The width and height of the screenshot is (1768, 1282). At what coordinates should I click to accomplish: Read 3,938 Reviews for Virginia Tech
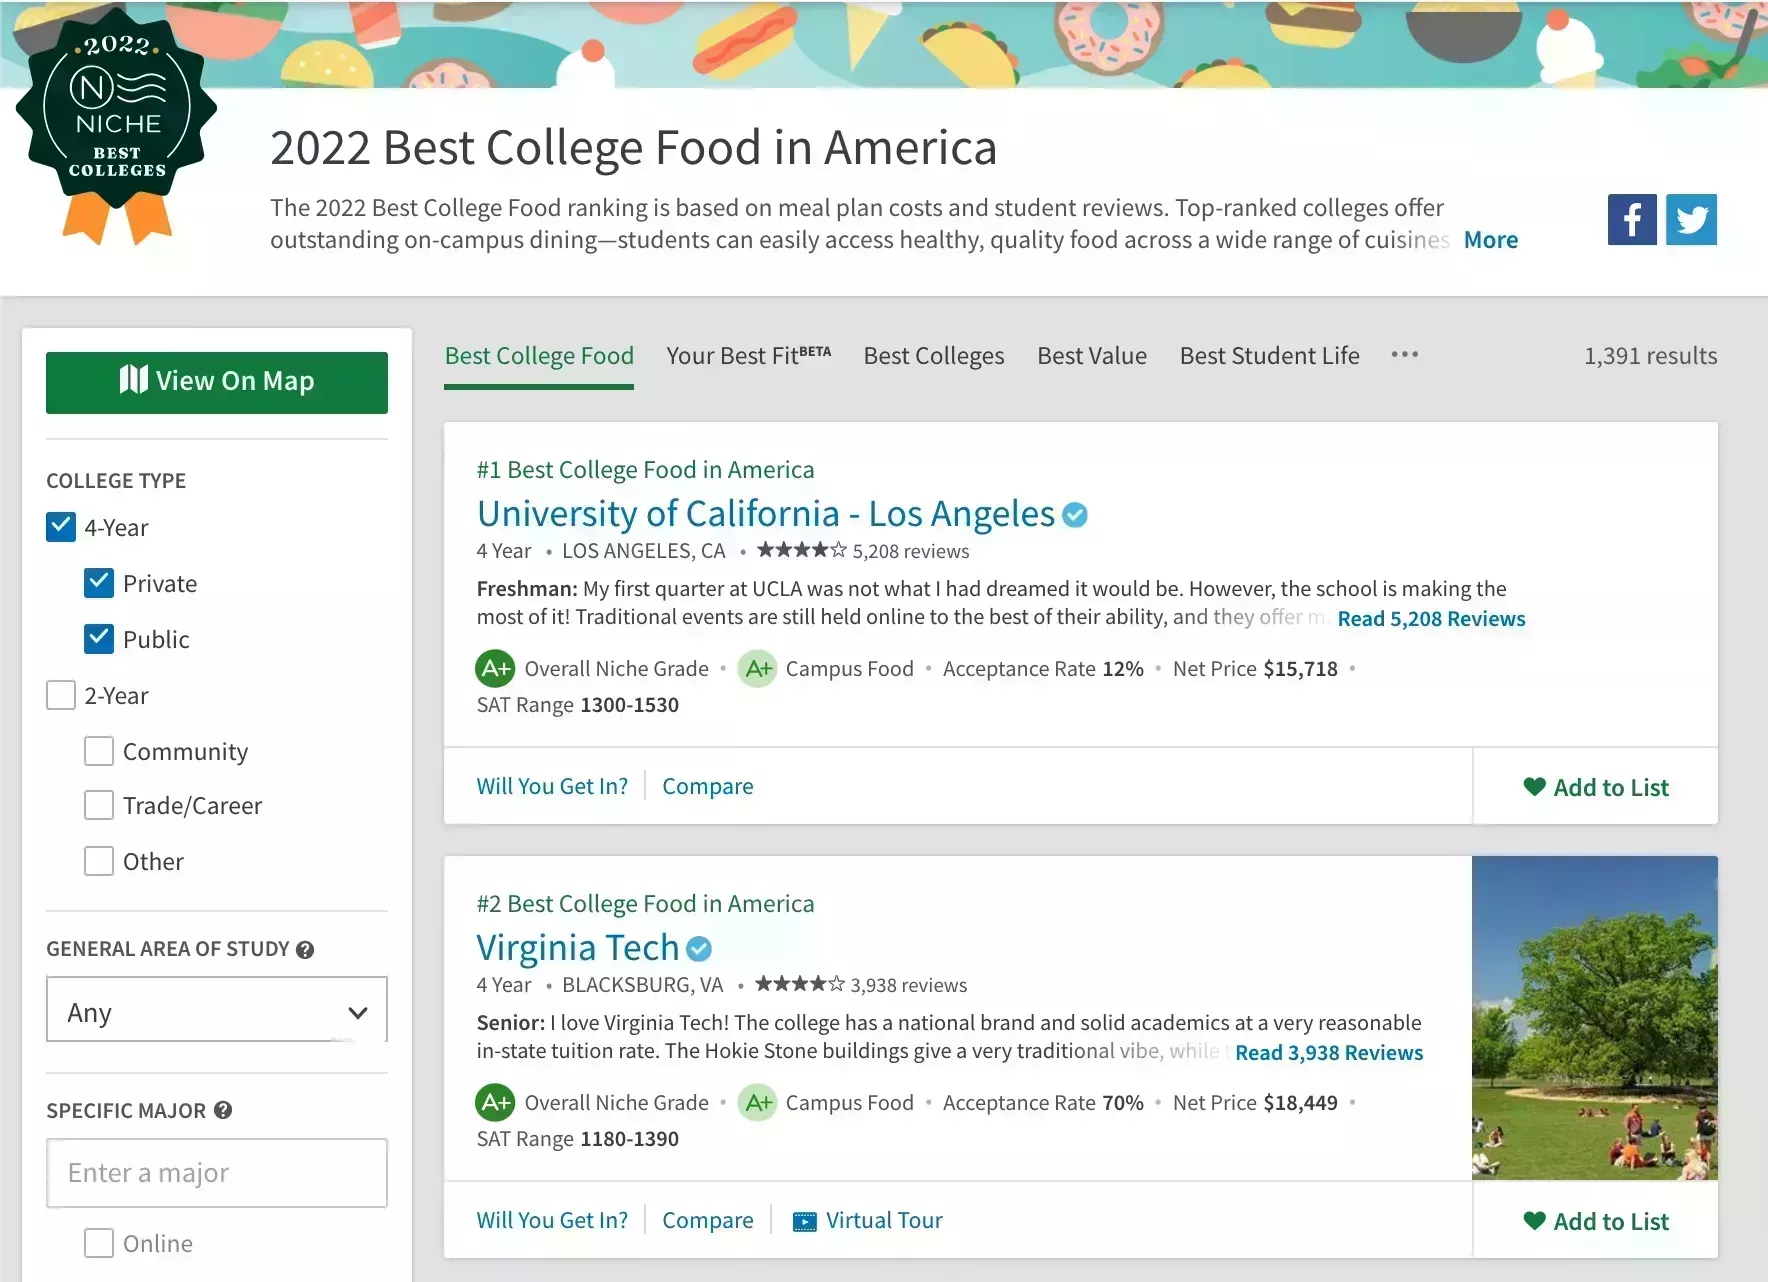pos(1329,1053)
